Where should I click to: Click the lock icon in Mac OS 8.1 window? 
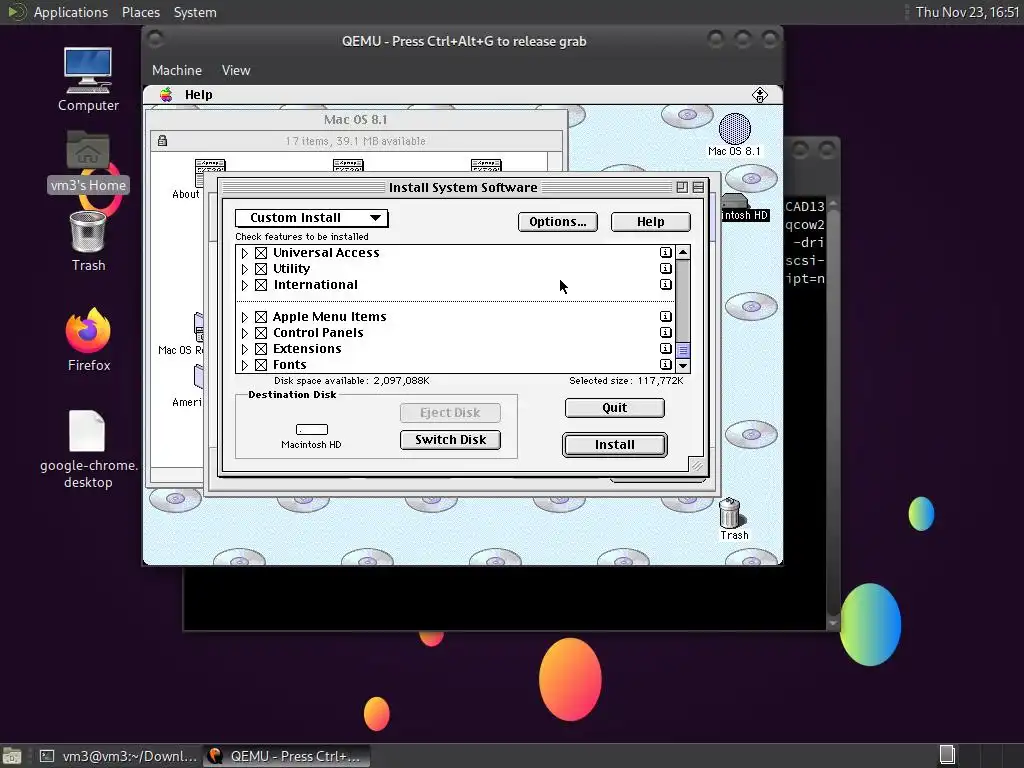pos(162,140)
